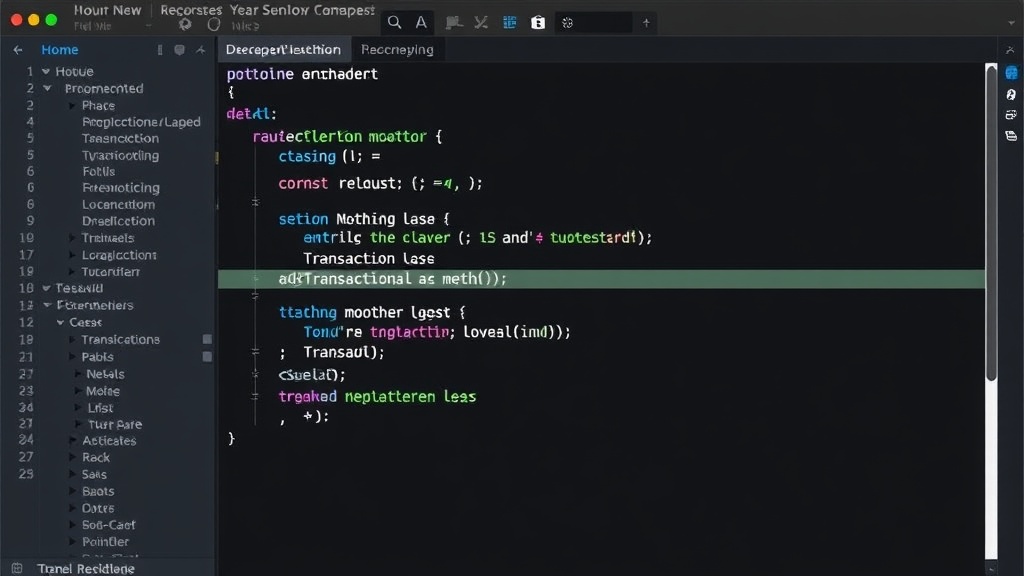Open the dropdown arrow at the top-right corner

1011,23
